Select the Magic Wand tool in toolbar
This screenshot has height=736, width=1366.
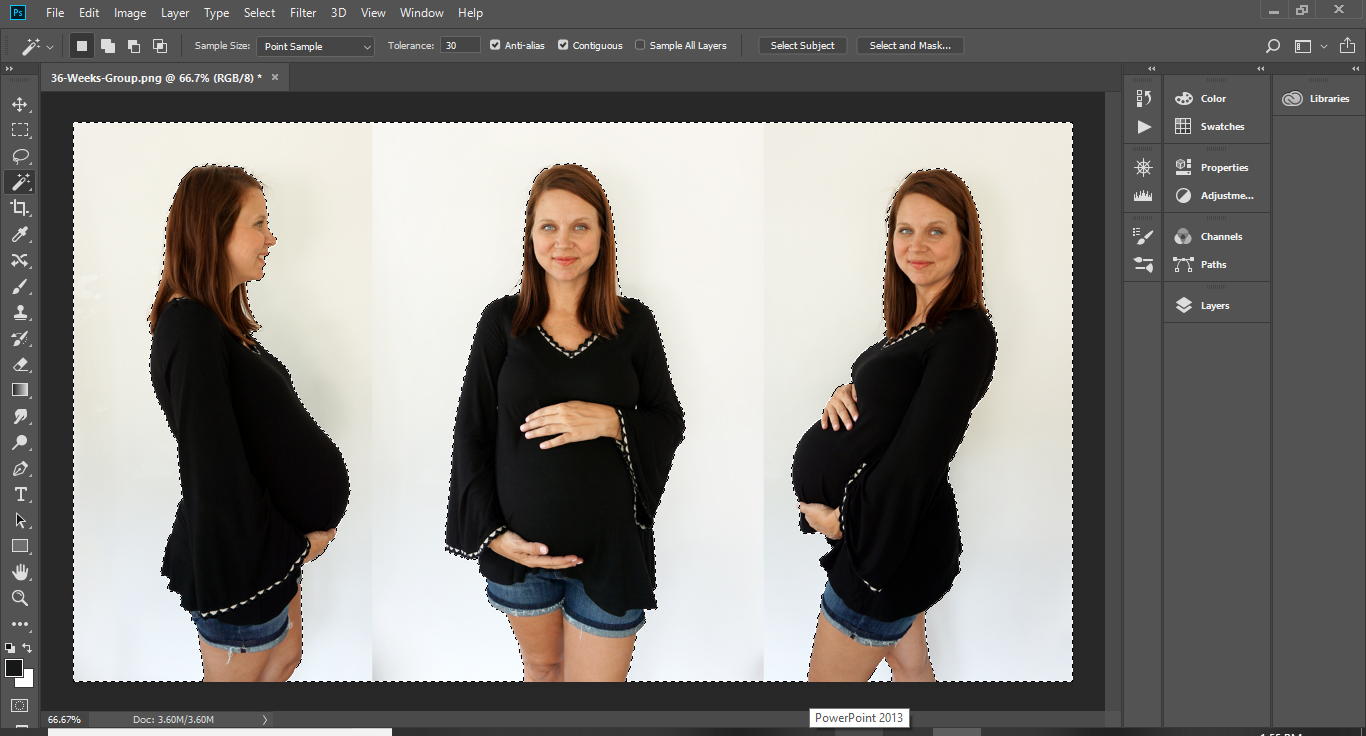coord(20,182)
